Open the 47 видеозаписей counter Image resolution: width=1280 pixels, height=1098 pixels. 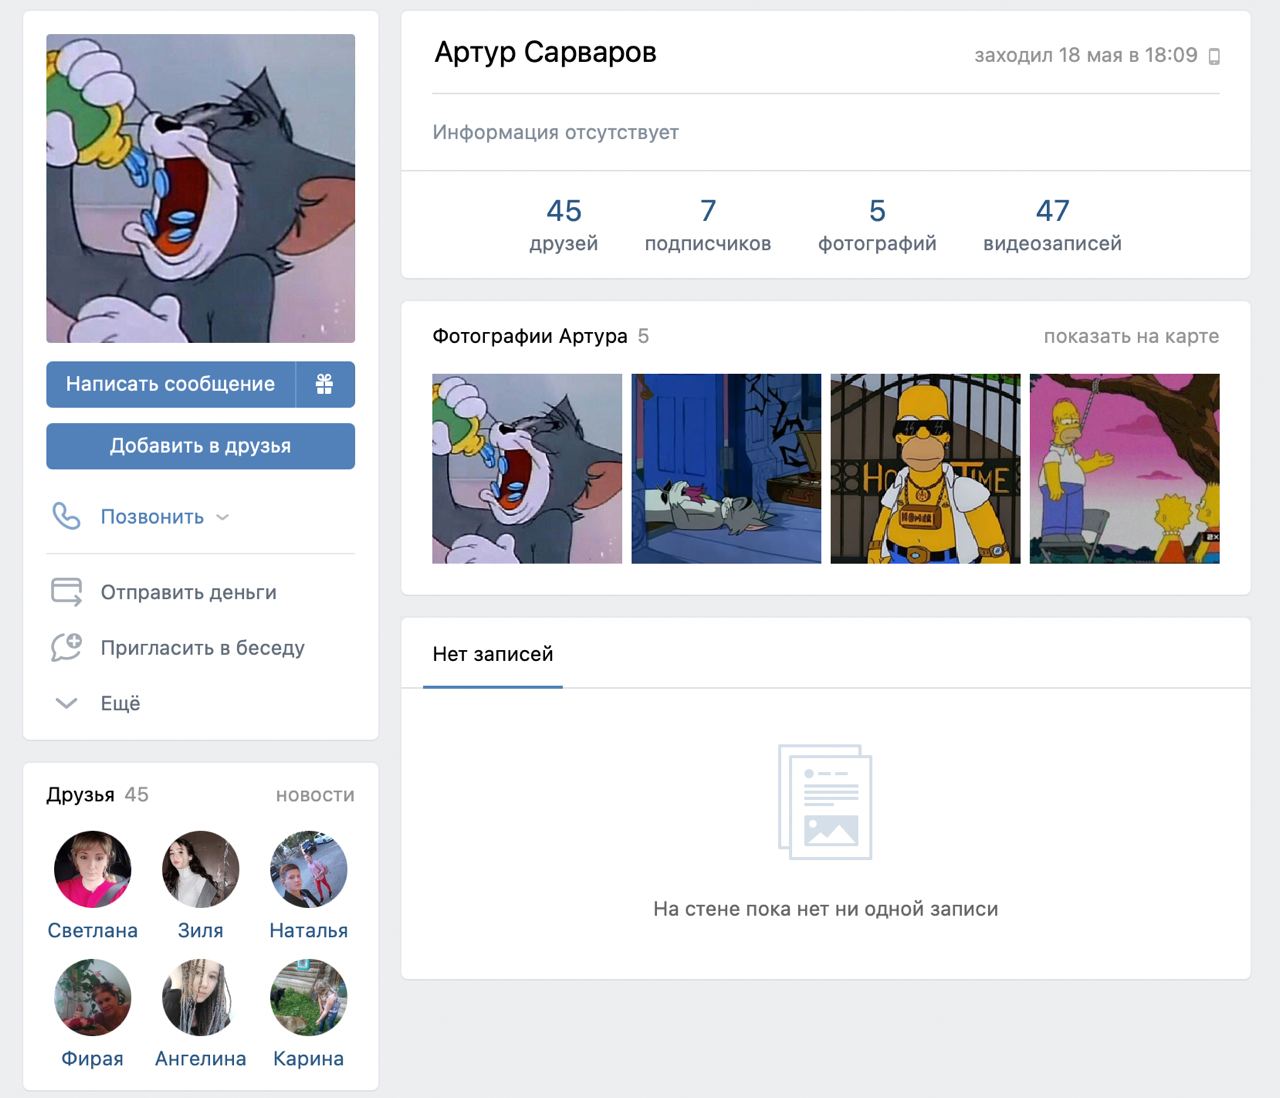(1052, 225)
